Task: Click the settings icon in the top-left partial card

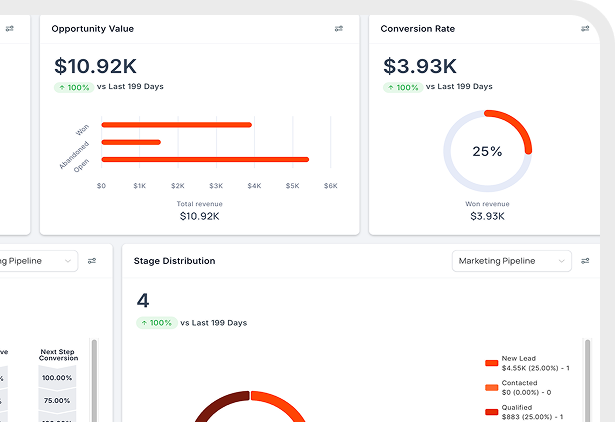Action: click(x=10, y=29)
